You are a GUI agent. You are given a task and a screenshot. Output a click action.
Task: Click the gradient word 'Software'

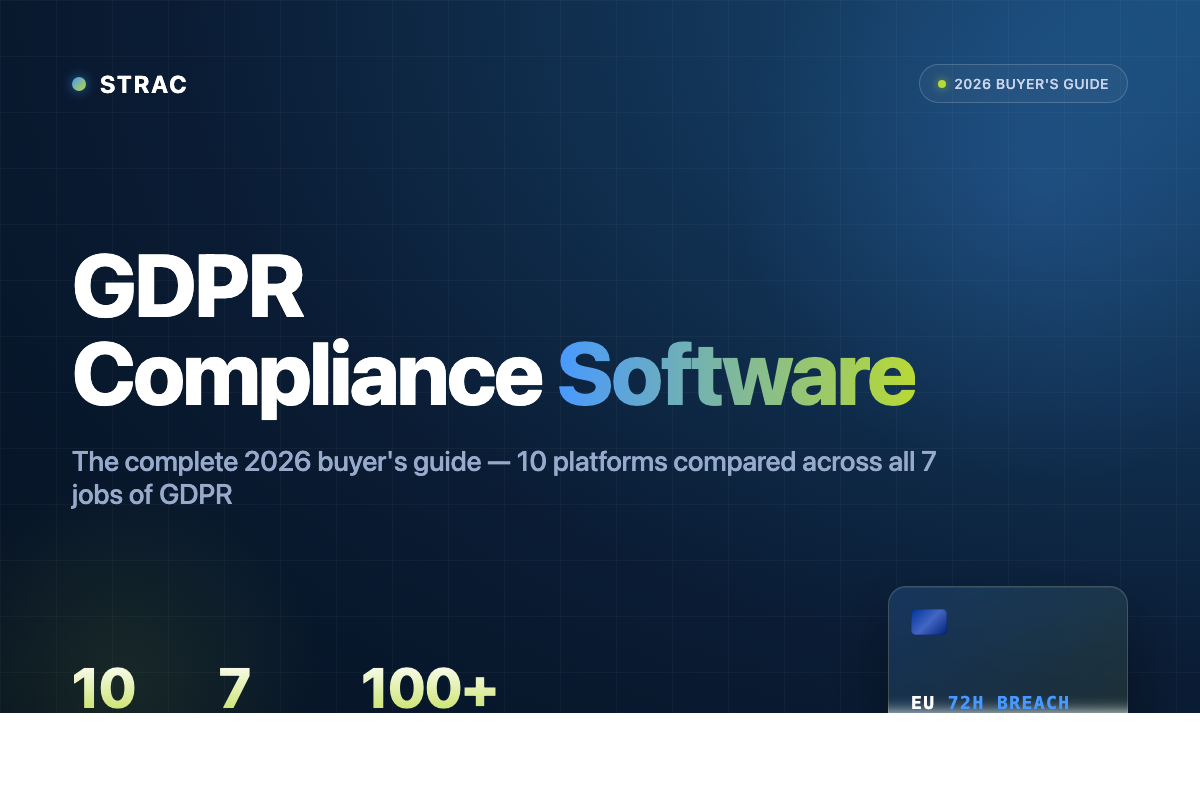(x=737, y=374)
